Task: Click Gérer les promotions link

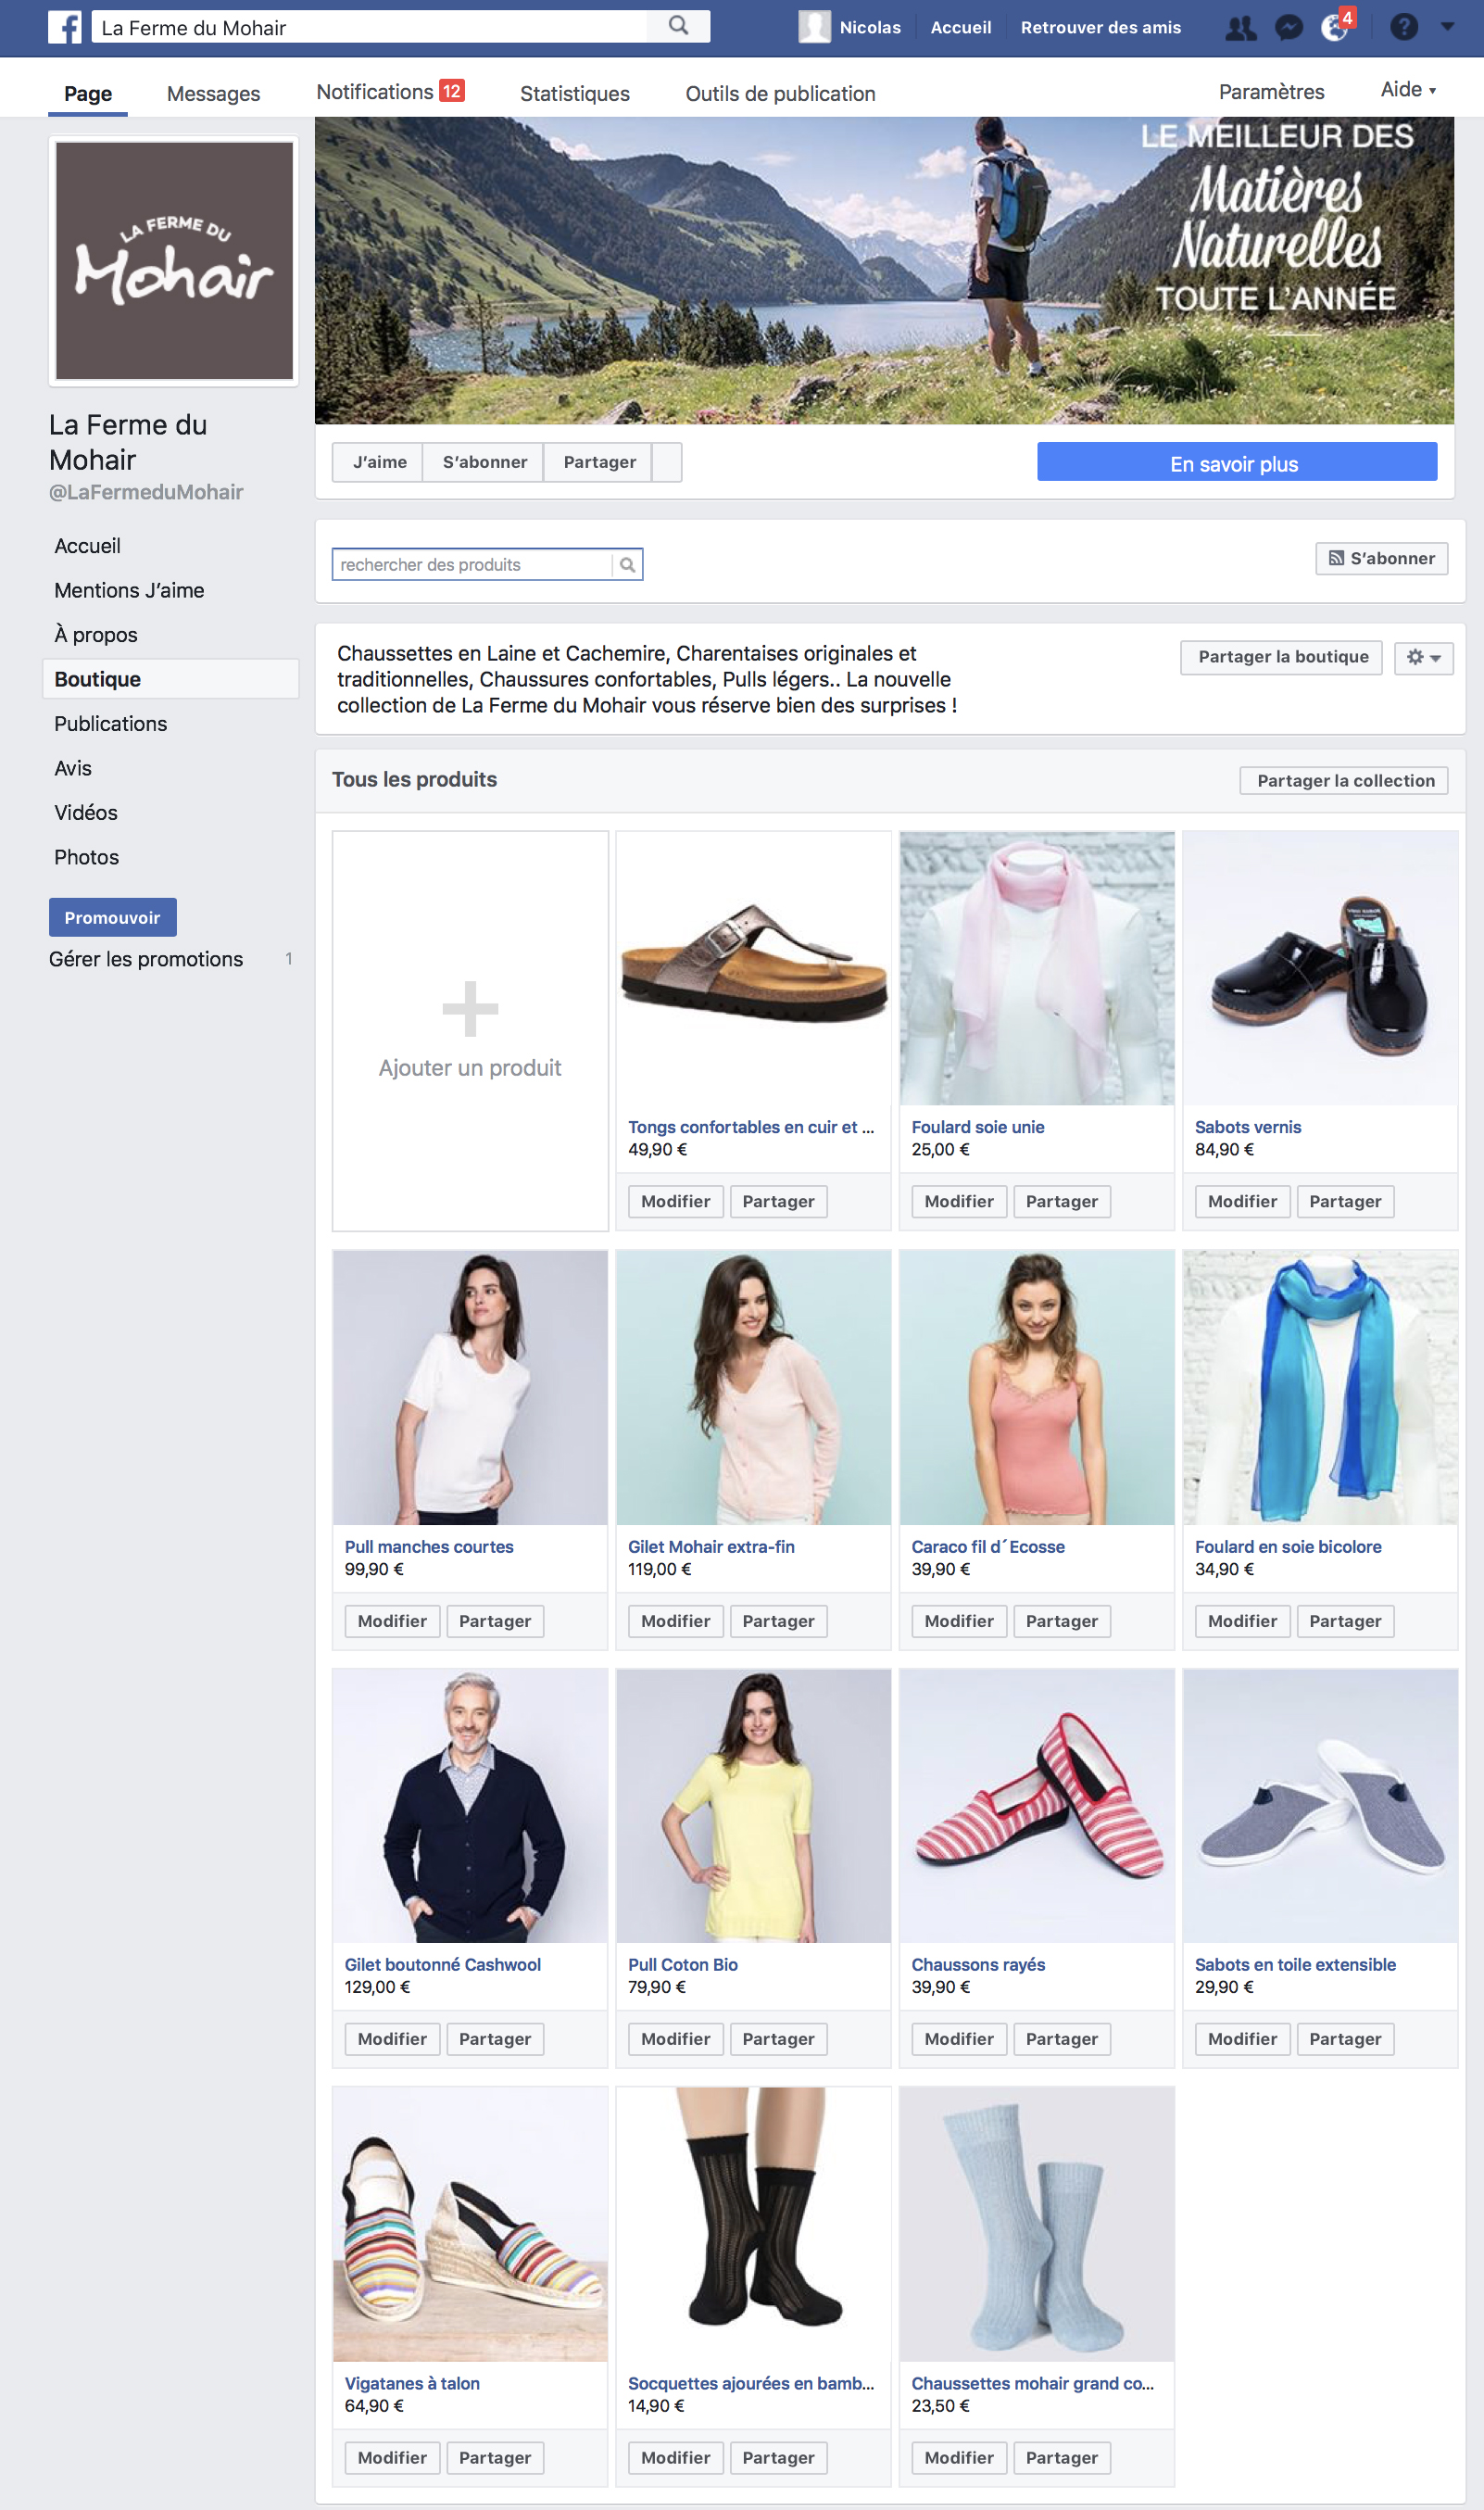Action: (x=146, y=960)
